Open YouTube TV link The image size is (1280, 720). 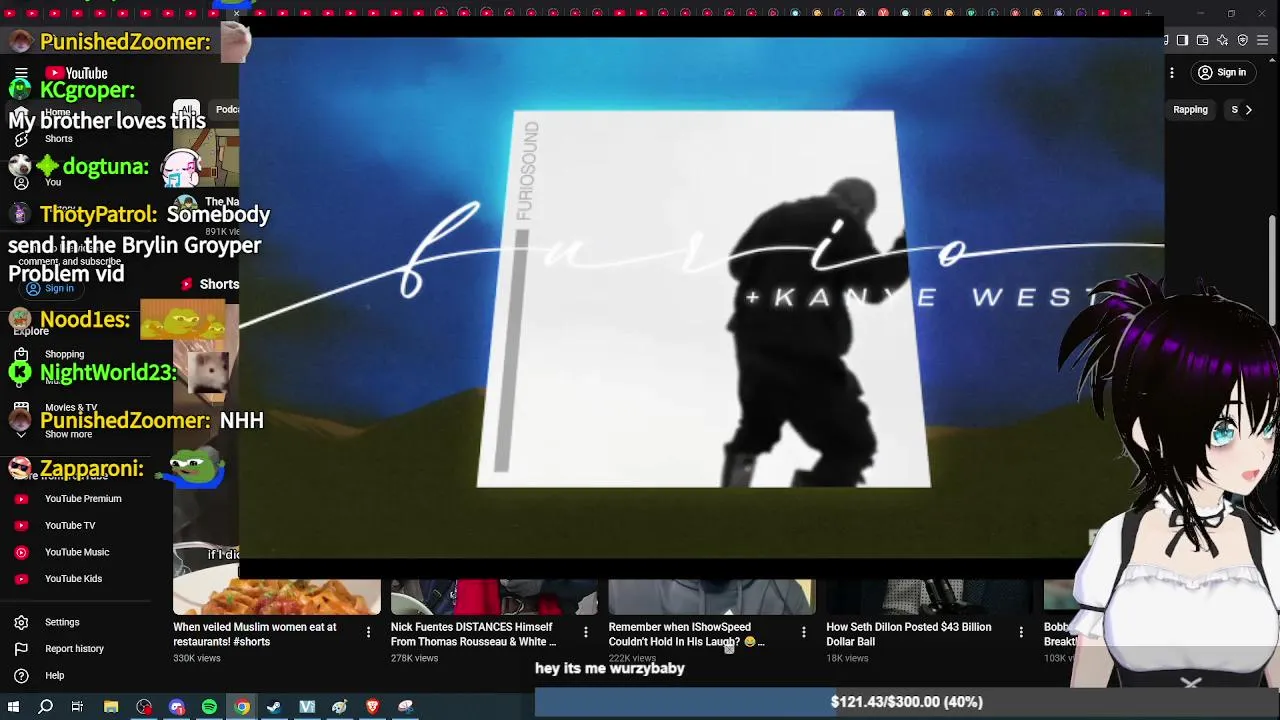pyautogui.click(x=70, y=525)
